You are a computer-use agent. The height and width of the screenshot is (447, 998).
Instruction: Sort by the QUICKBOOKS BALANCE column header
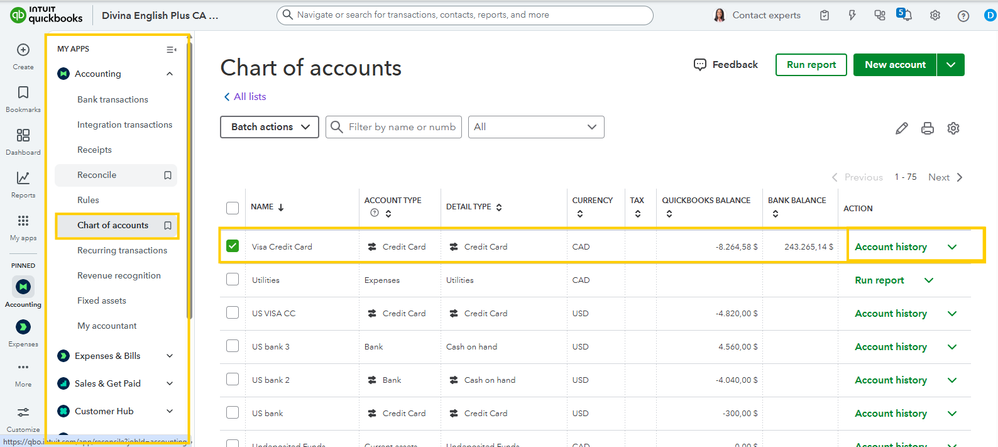tap(706, 207)
